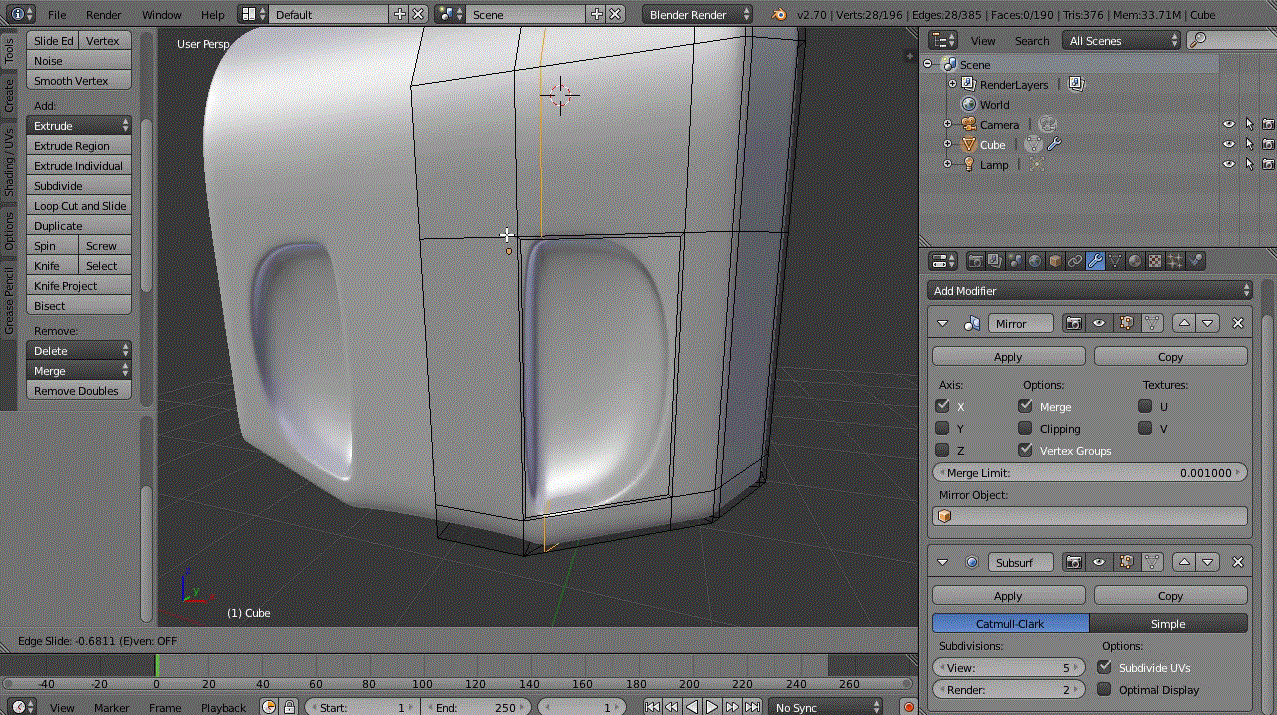Viewport: 1277px width, 715px height.
Task: Open the Window menu
Action: click(x=161, y=15)
